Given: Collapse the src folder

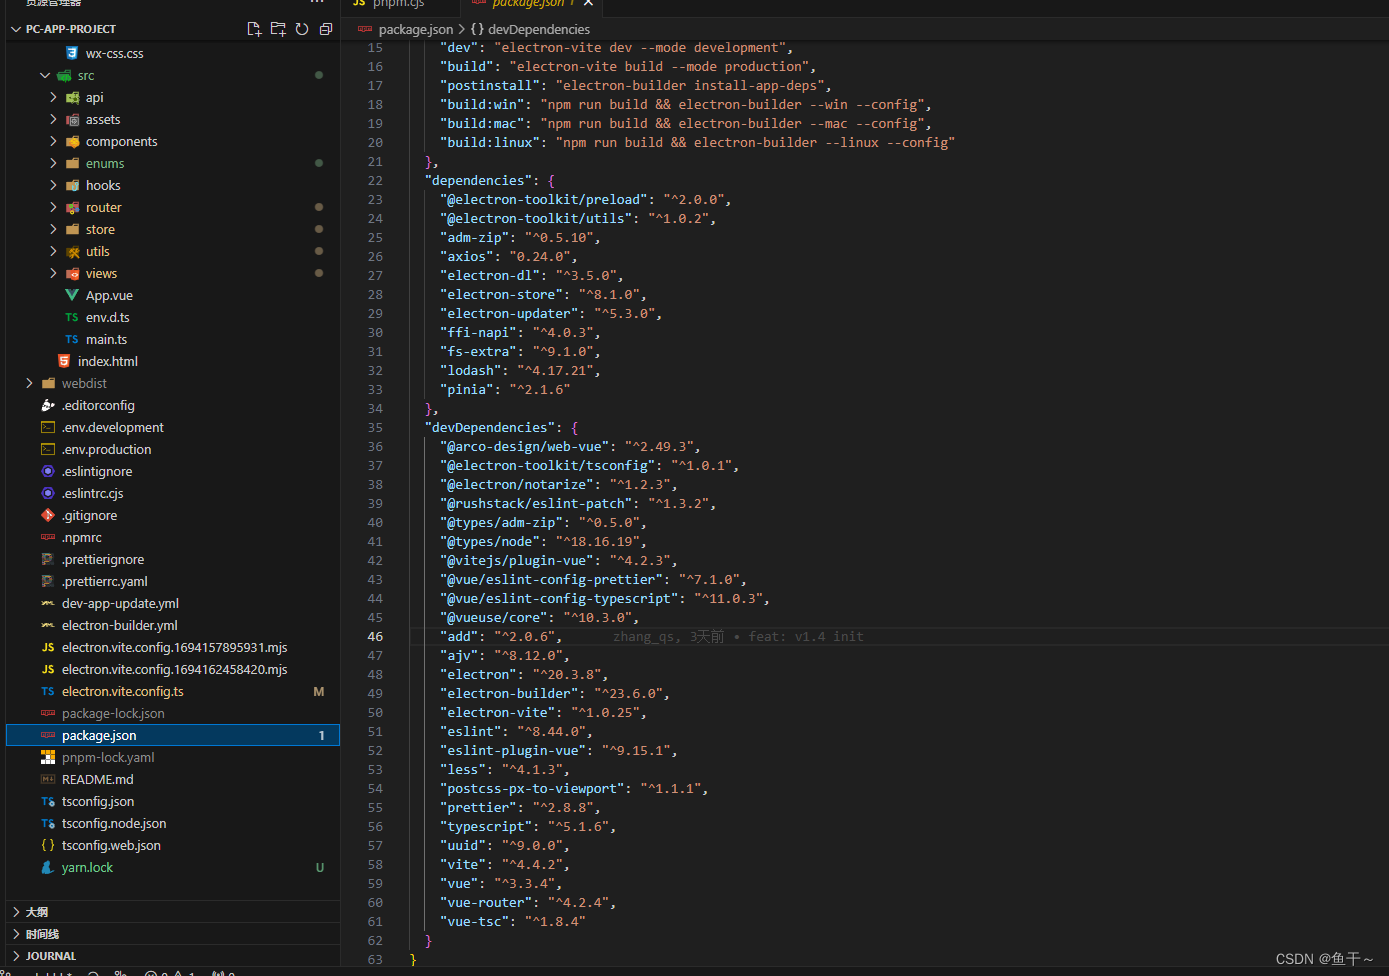Looking at the screenshot, I should coord(45,75).
